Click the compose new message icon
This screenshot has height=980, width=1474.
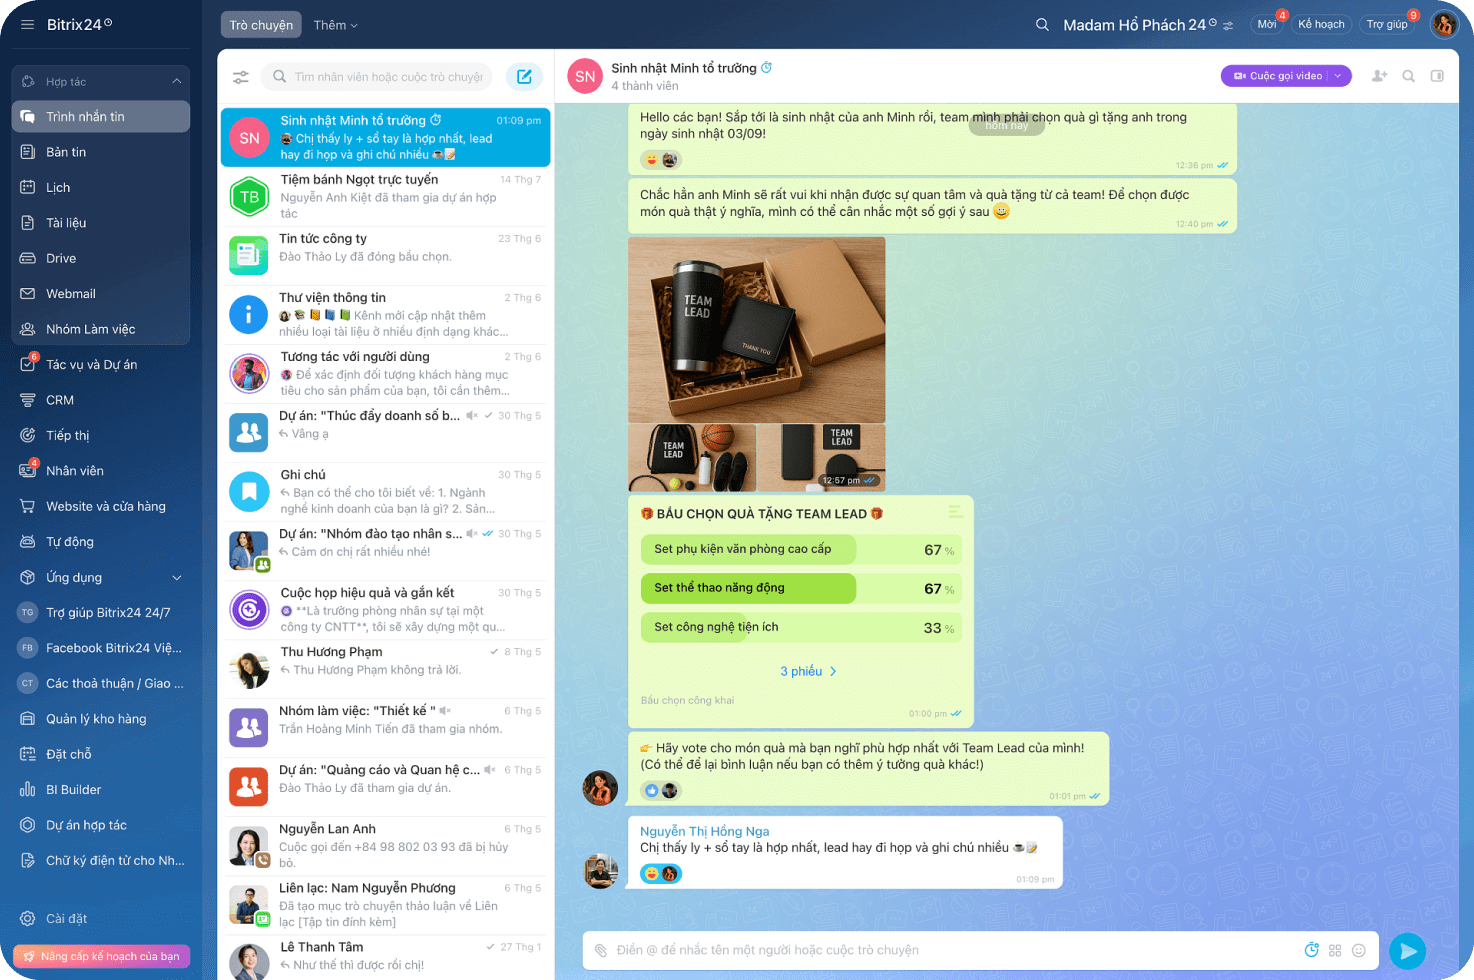524,76
